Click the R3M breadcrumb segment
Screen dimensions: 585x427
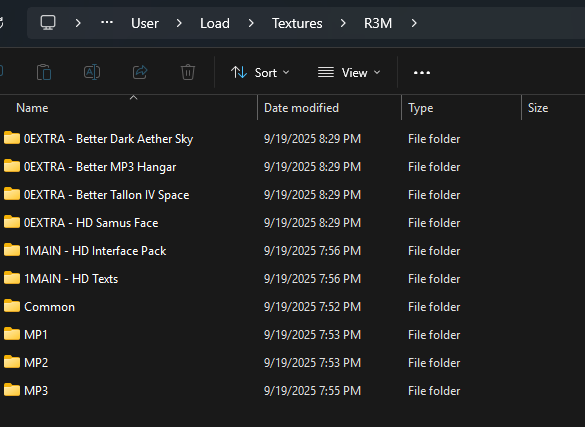pyautogui.click(x=378, y=23)
